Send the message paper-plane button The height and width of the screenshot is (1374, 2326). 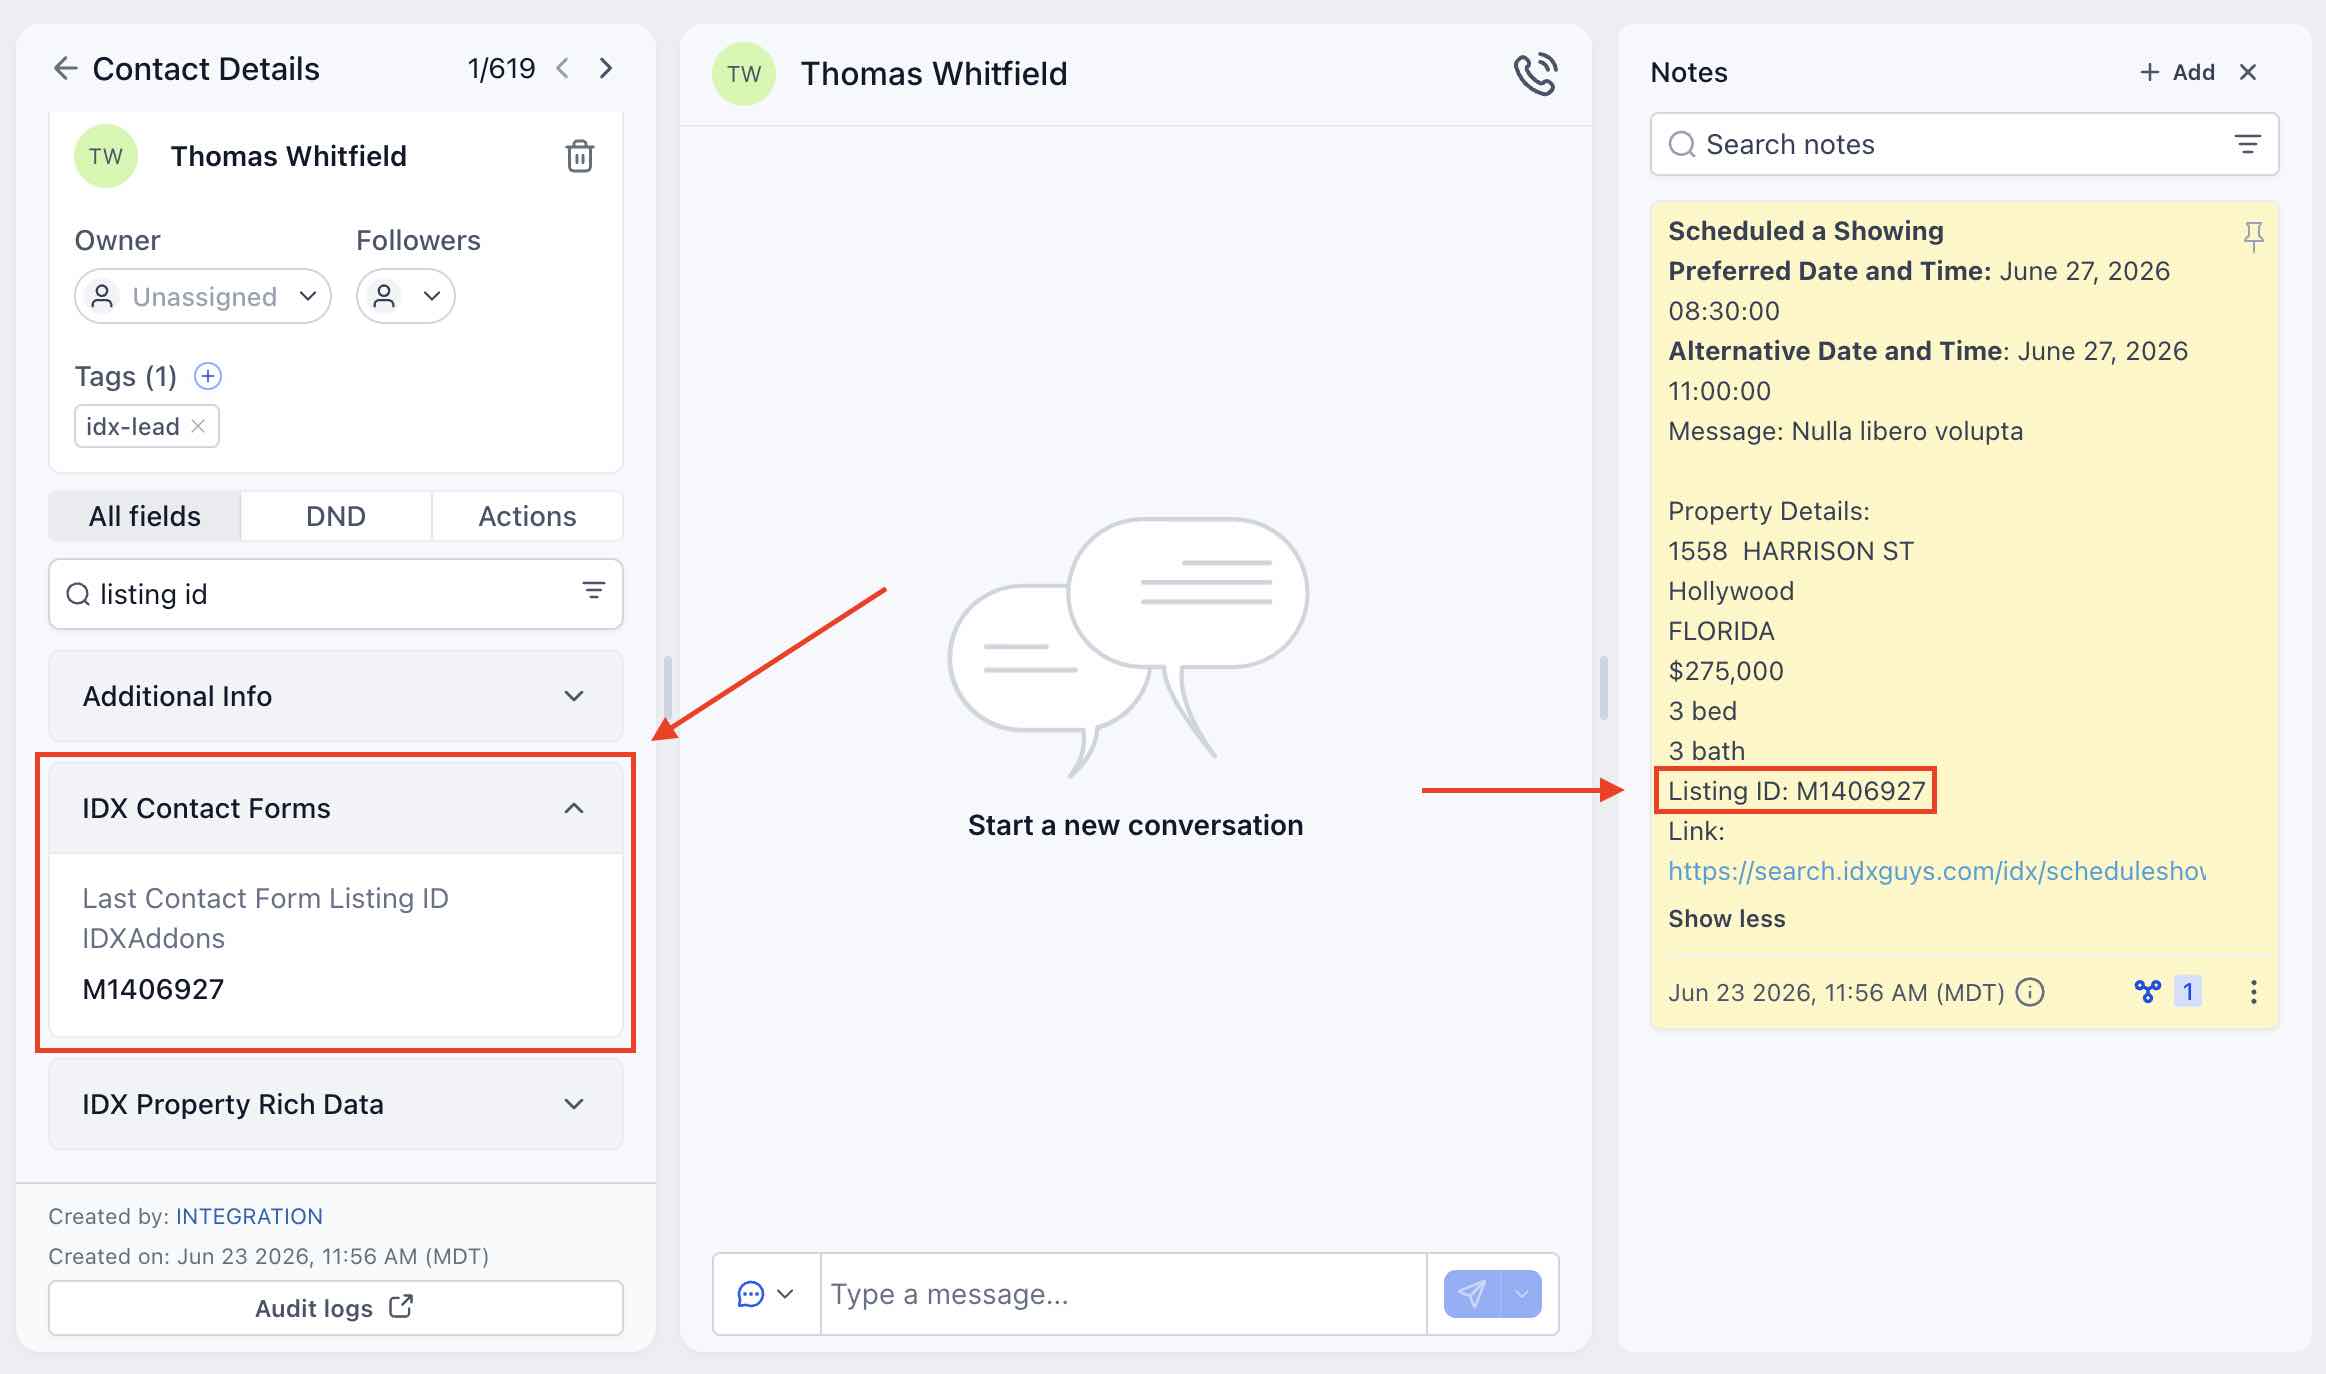point(1472,1294)
